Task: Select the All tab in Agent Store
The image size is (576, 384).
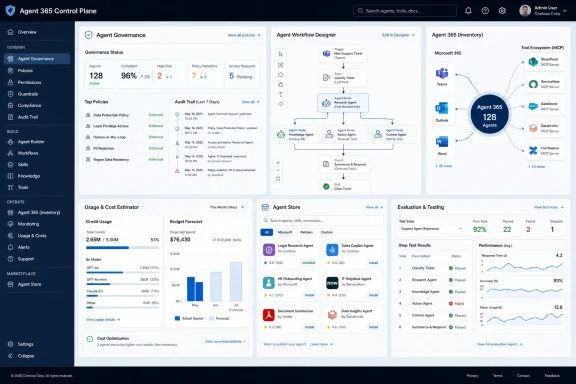Action: tap(267, 232)
